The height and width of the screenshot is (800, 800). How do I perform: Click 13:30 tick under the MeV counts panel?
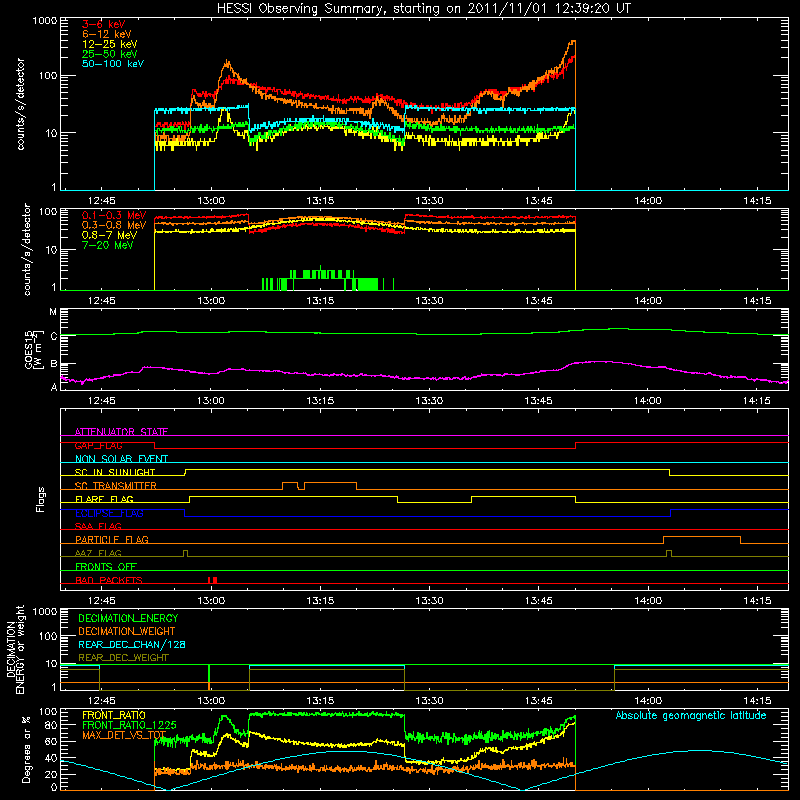[x=429, y=301]
